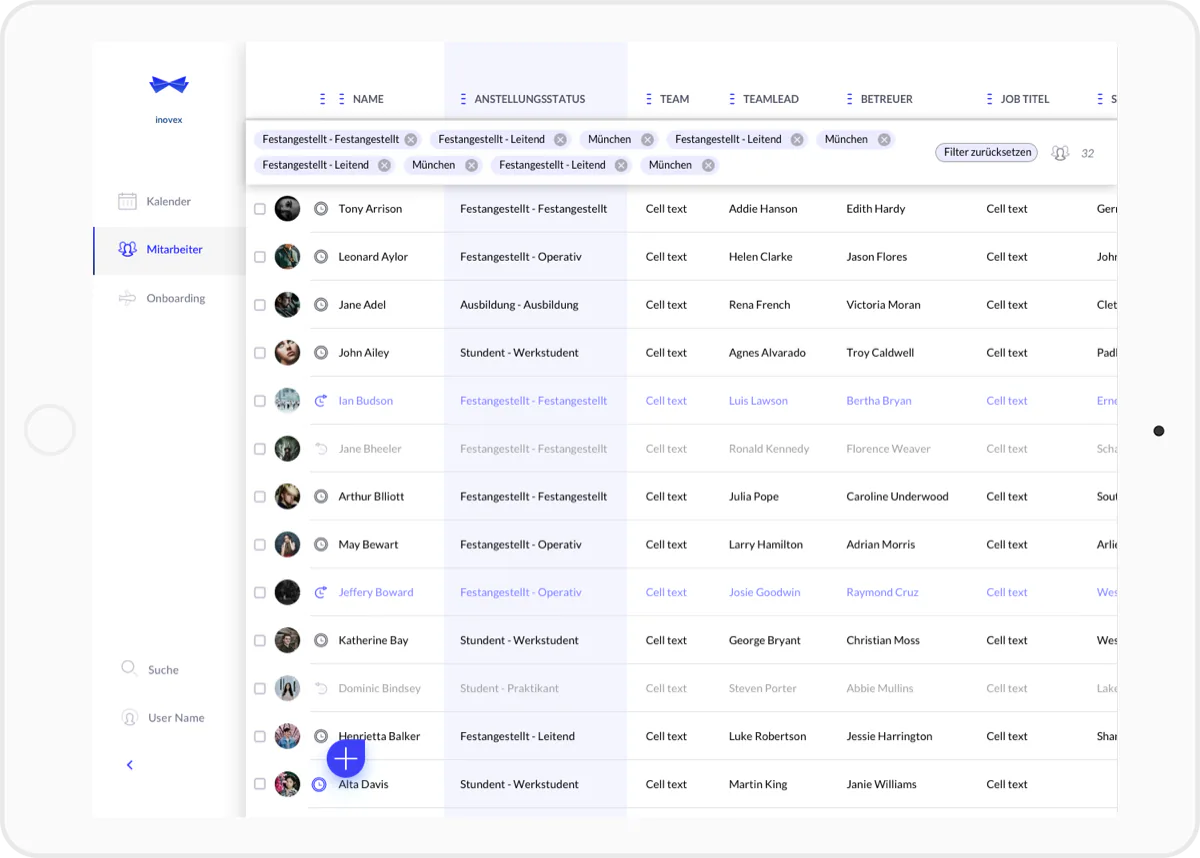Viewport: 1200px width, 858px height.
Task: Click the Betreuer cell "Caroline Underwood"
Action: point(897,497)
